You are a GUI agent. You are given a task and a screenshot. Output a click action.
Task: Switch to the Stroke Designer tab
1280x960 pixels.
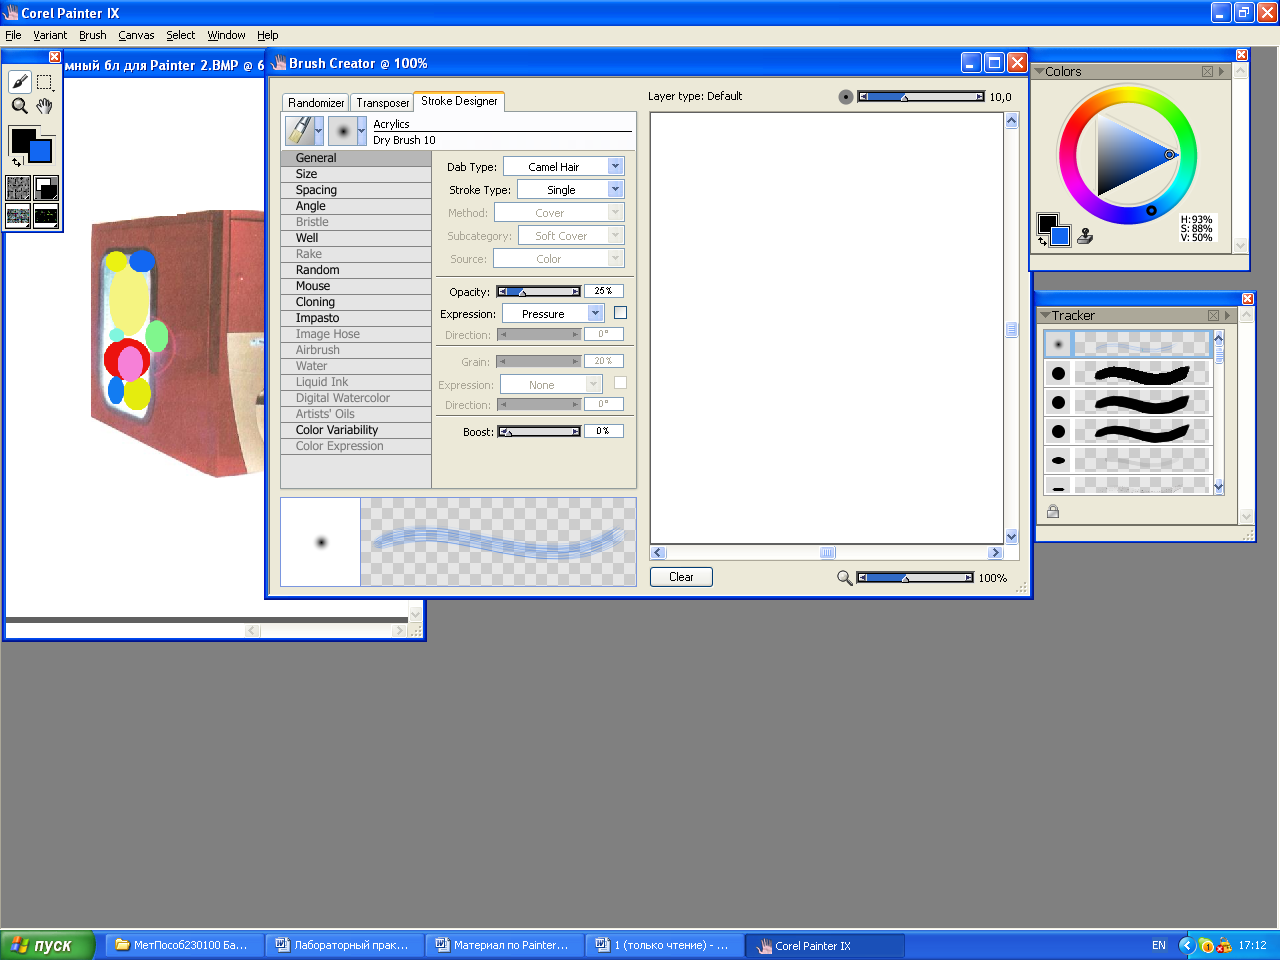tap(459, 101)
